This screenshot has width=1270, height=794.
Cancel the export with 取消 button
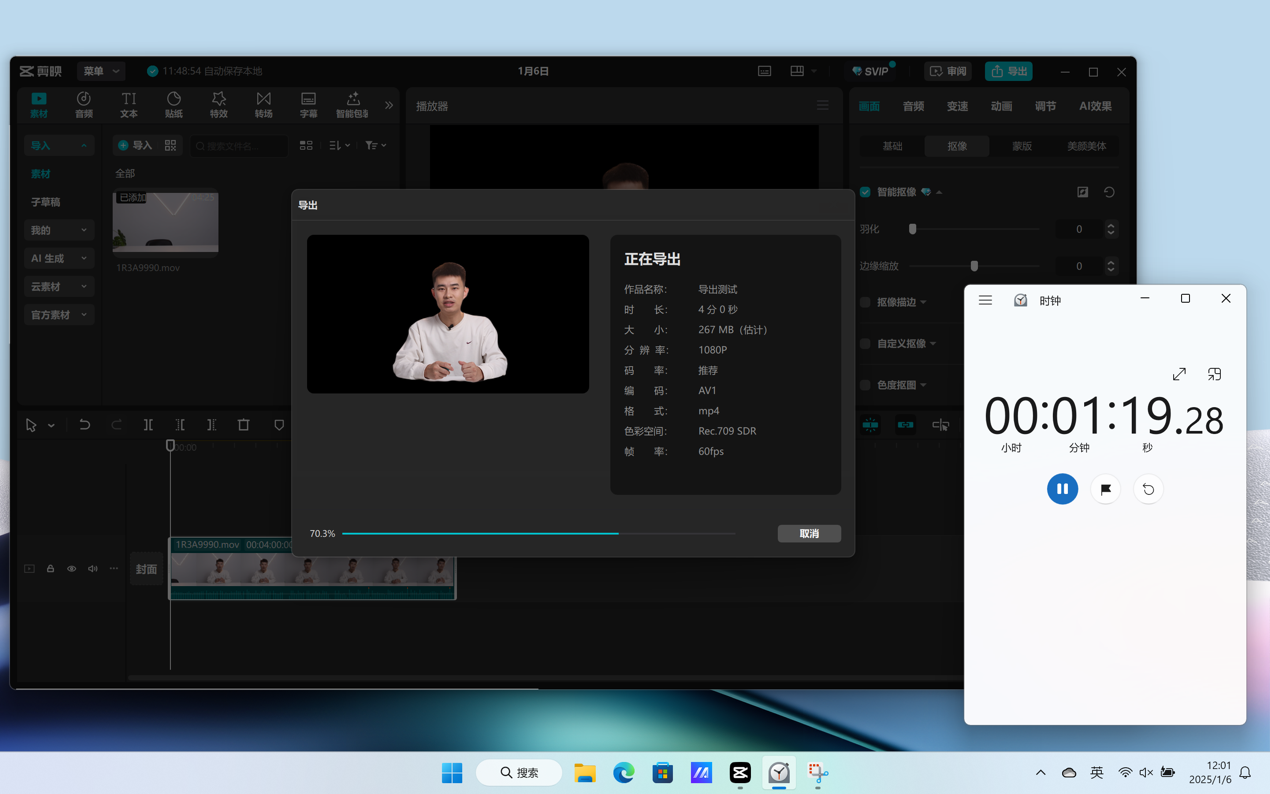[x=809, y=534]
